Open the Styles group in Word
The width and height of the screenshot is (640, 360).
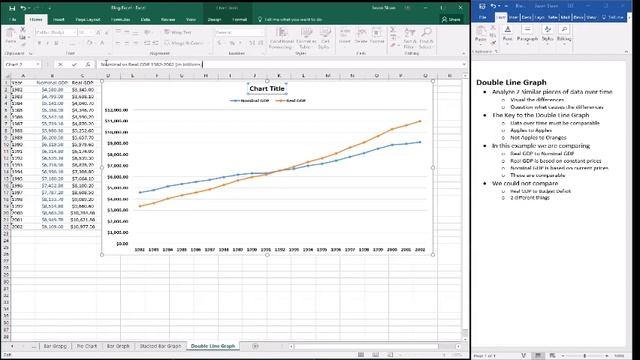(547, 34)
